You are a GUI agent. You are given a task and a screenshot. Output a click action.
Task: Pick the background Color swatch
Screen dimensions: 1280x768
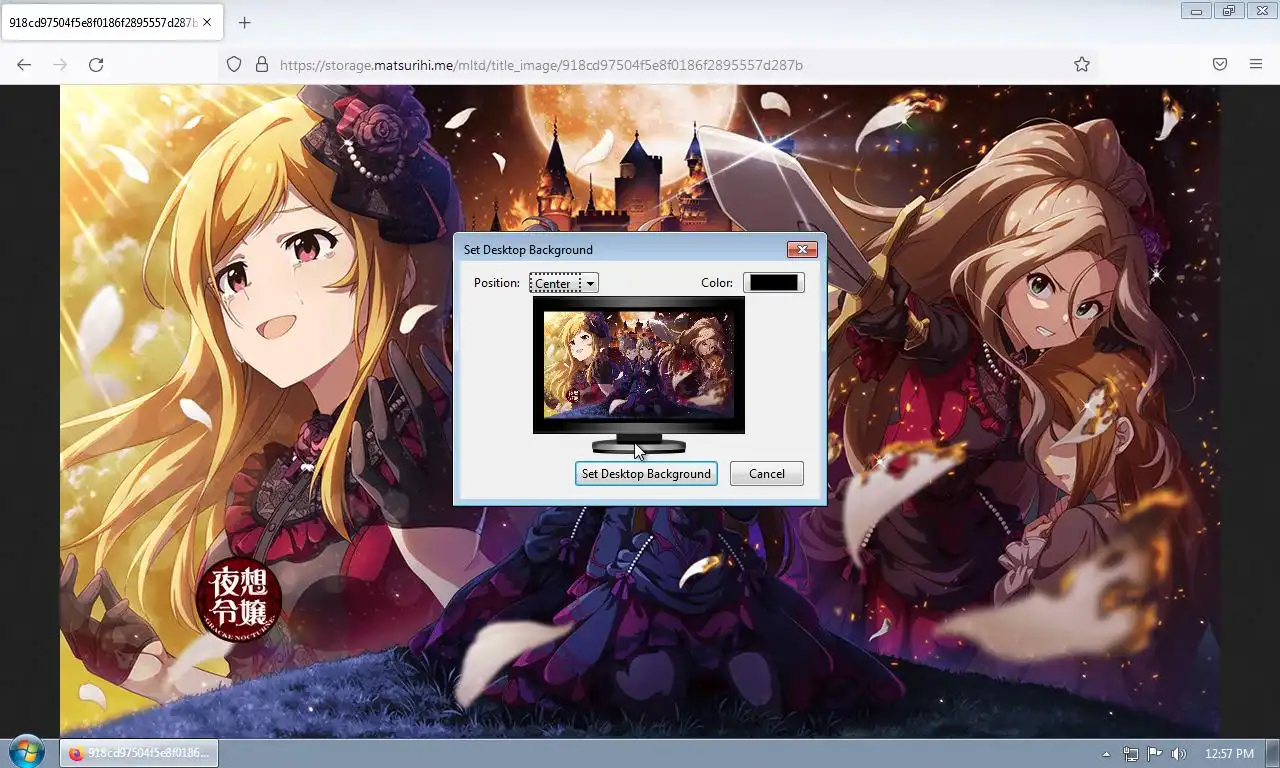click(774, 283)
